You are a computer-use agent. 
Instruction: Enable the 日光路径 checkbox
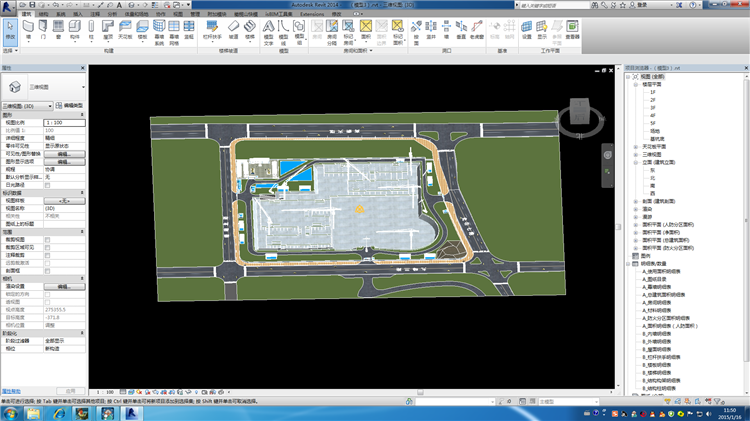click(48, 185)
